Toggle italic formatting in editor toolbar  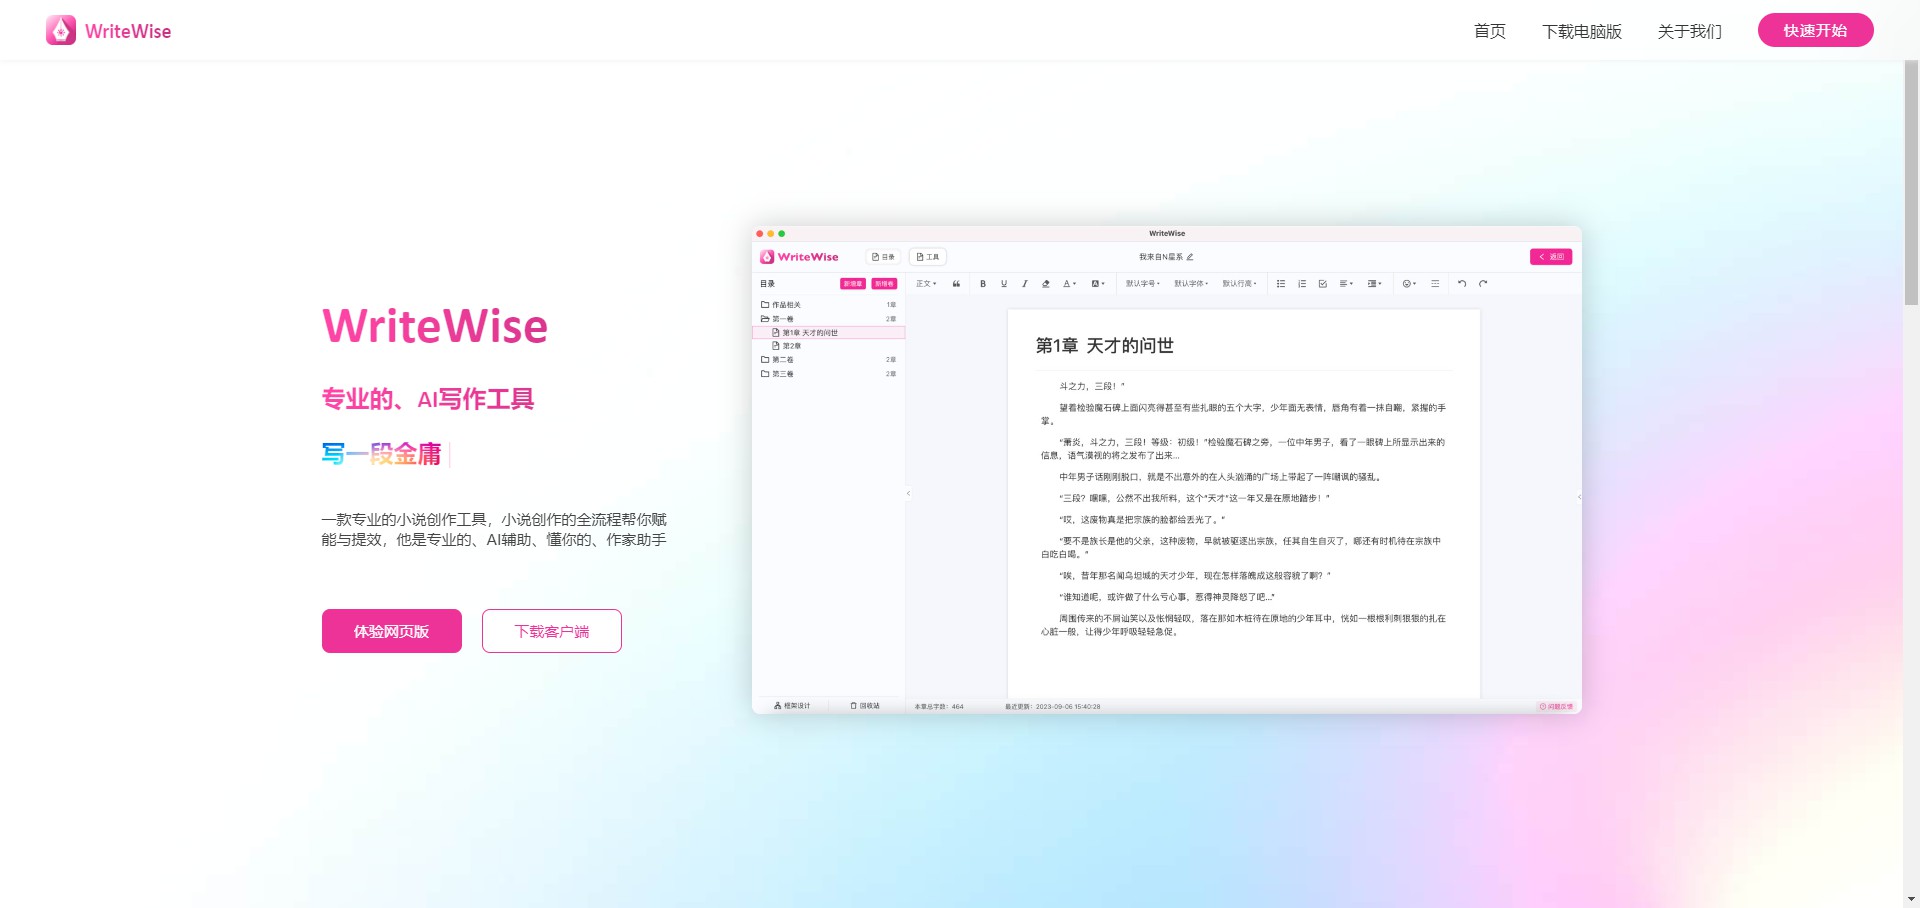(1025, 284)
